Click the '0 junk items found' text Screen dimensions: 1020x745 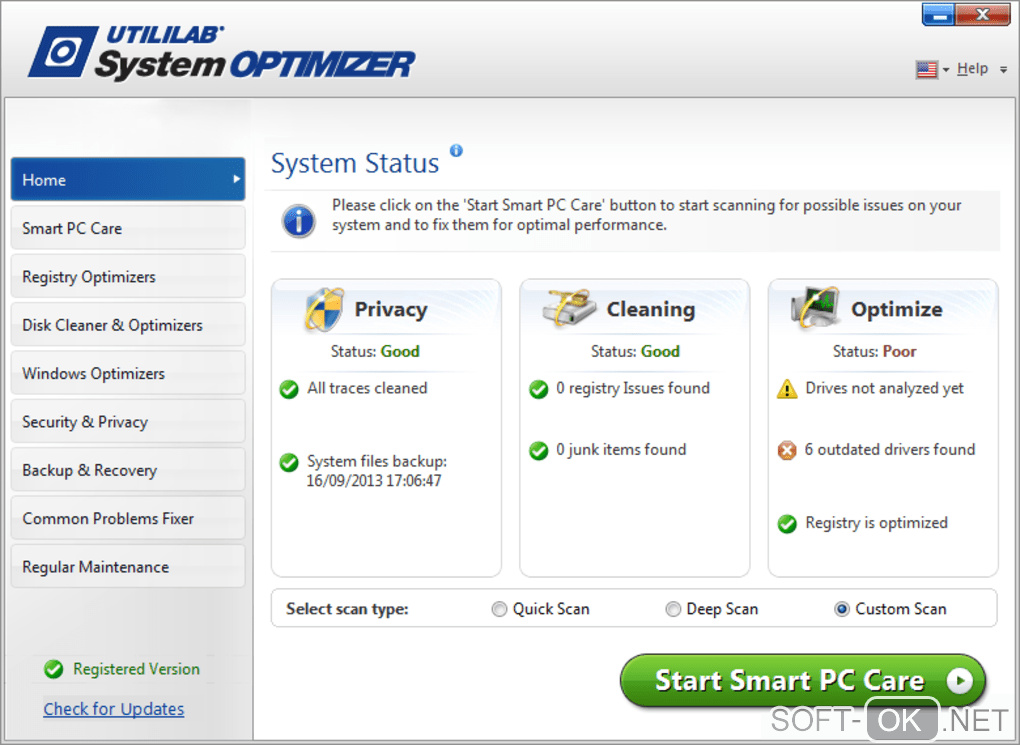pos(621,450)
